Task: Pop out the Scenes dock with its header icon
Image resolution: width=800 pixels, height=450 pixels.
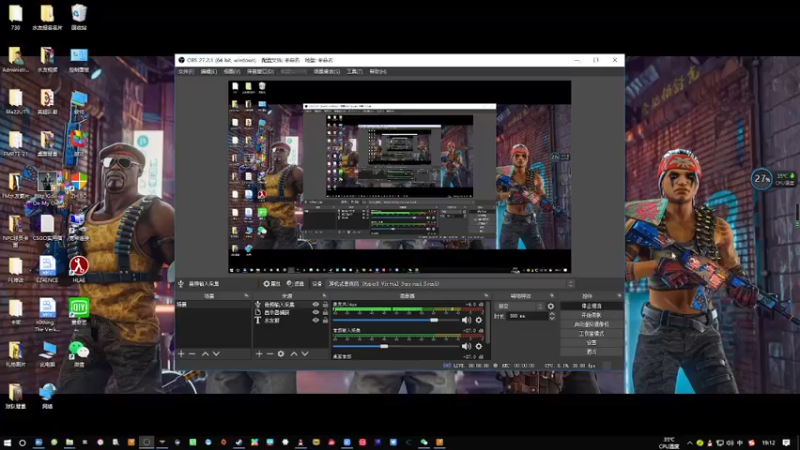Action: pyautogui.click(x=246, y=296)
